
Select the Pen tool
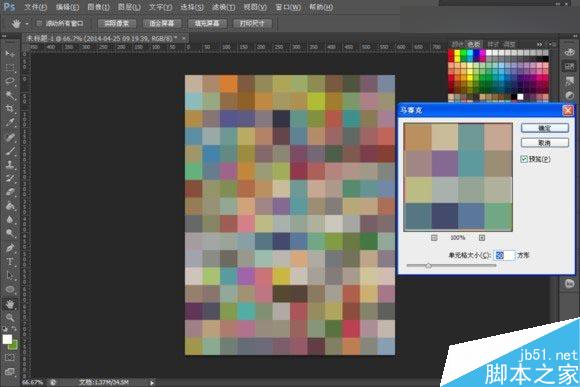click(10, 248)
